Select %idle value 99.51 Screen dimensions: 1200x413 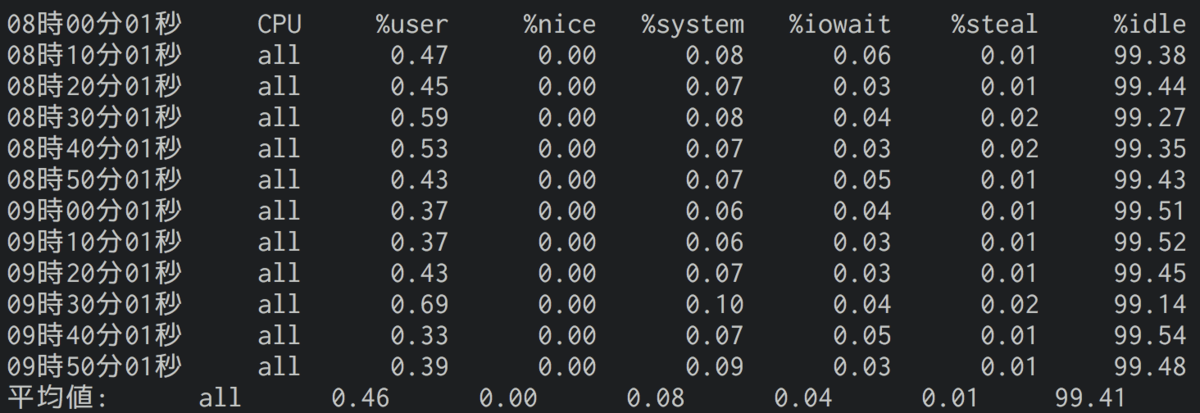click(1149, 211)
